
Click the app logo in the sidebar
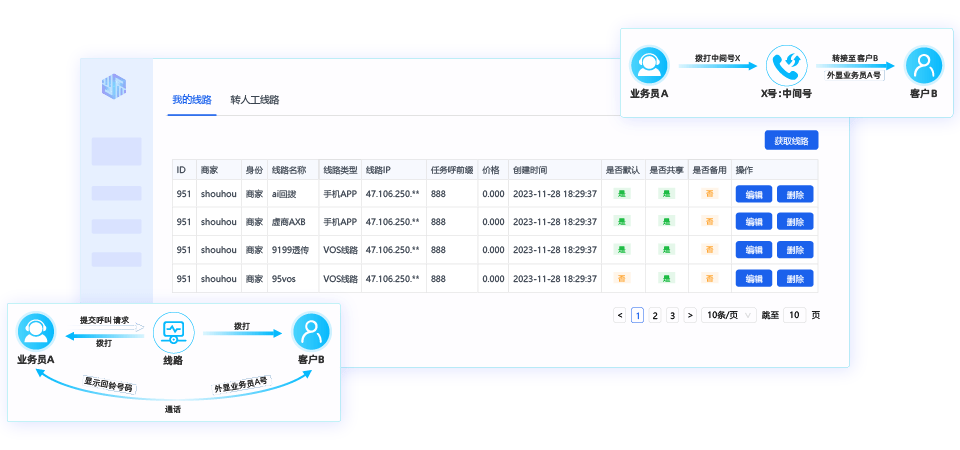tap(114, 86)
